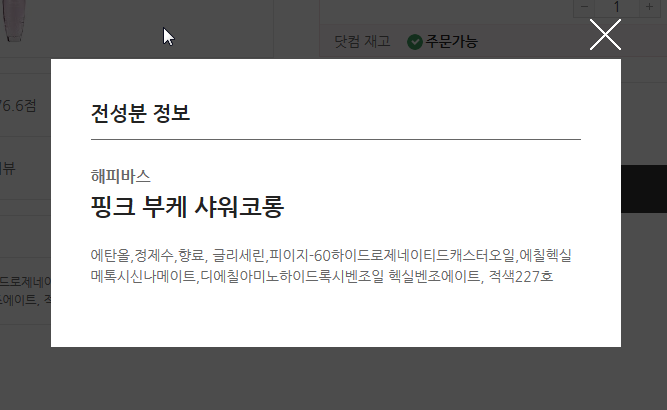This screenshot has width=667, height=410.
Task: Click ingredient line starting with 에탄올,정제수
Action: click(331, 255)
